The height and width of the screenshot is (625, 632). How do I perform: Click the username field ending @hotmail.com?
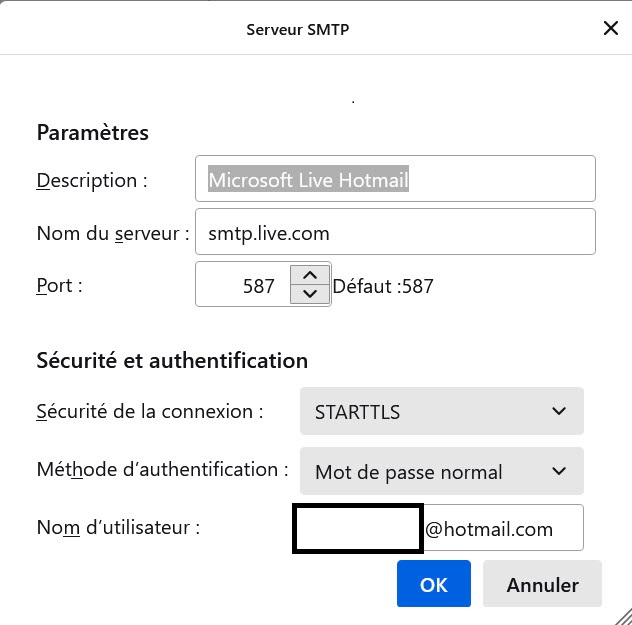coord(439,527)
